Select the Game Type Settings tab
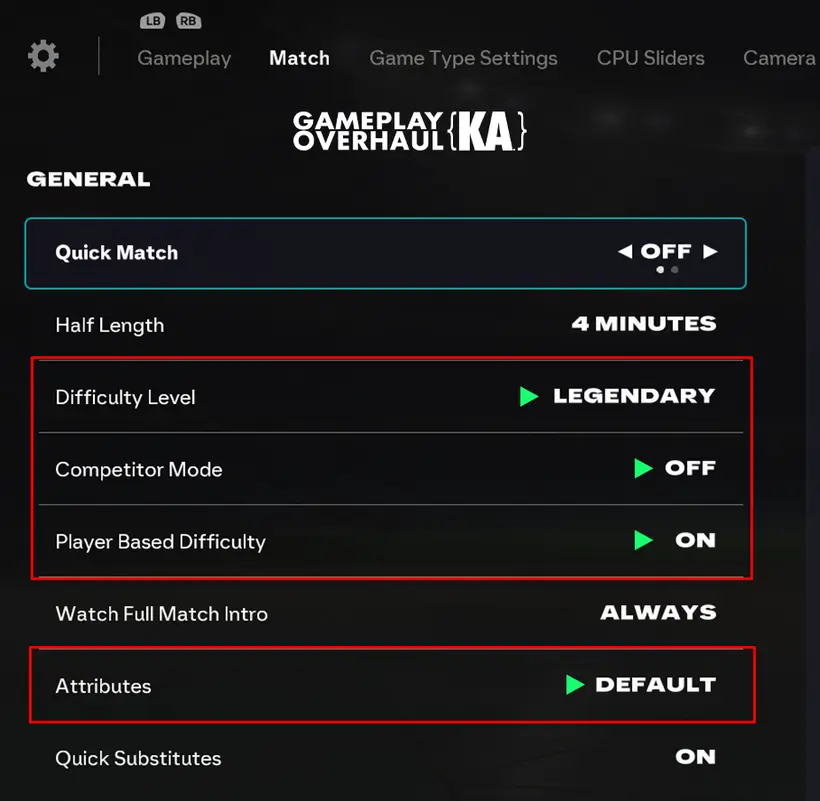Viewport: 820px width, 801px height. (463, 58)
